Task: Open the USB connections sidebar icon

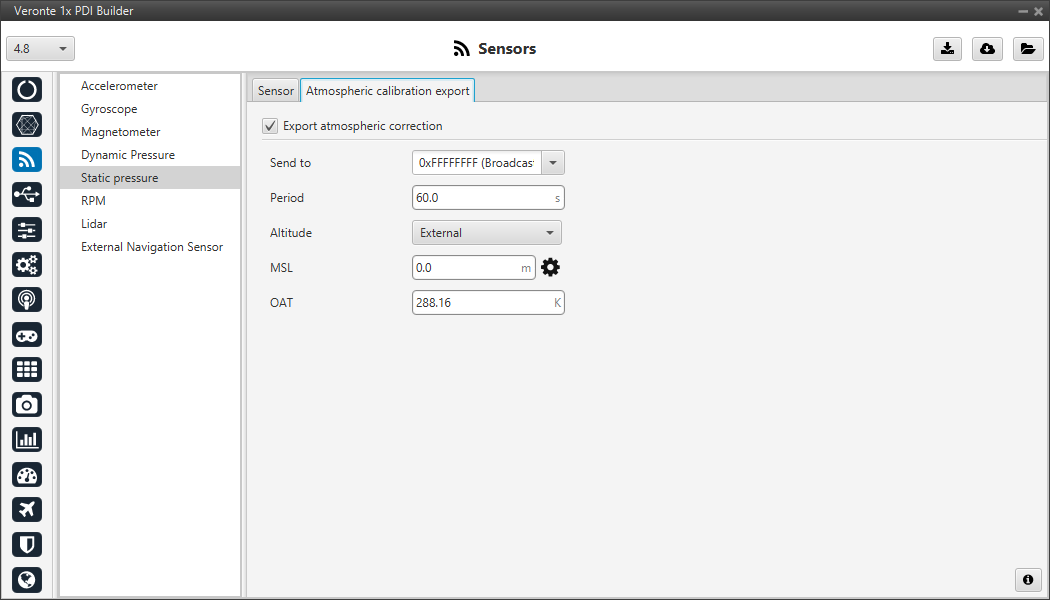Action: pos(27,194)
